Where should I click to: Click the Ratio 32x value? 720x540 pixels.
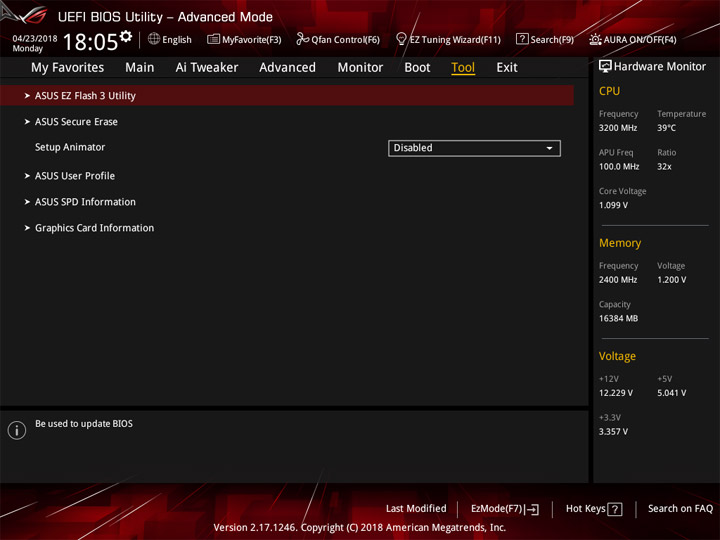(x=664, y=167)
